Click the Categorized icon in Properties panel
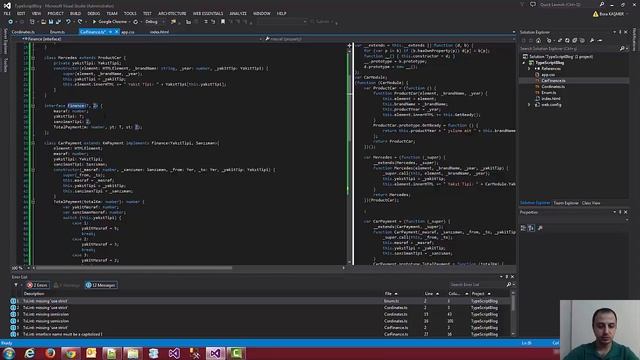This screenshot has width=640, height=360. coord(524,228)
